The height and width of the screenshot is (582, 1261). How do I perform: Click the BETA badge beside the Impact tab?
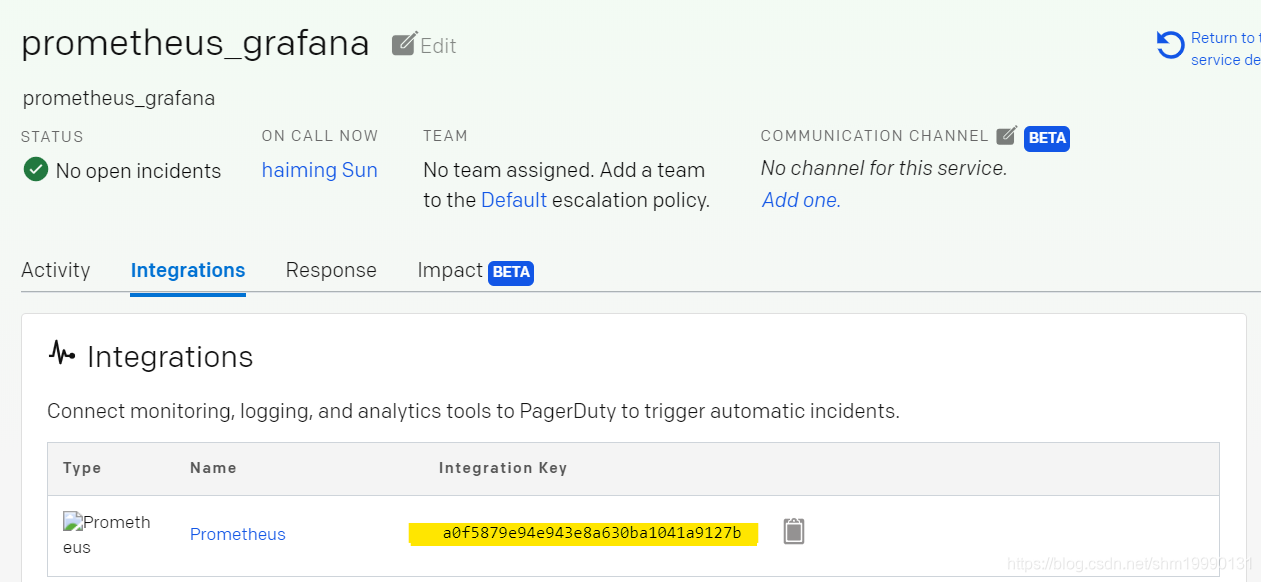coord(511,272)
